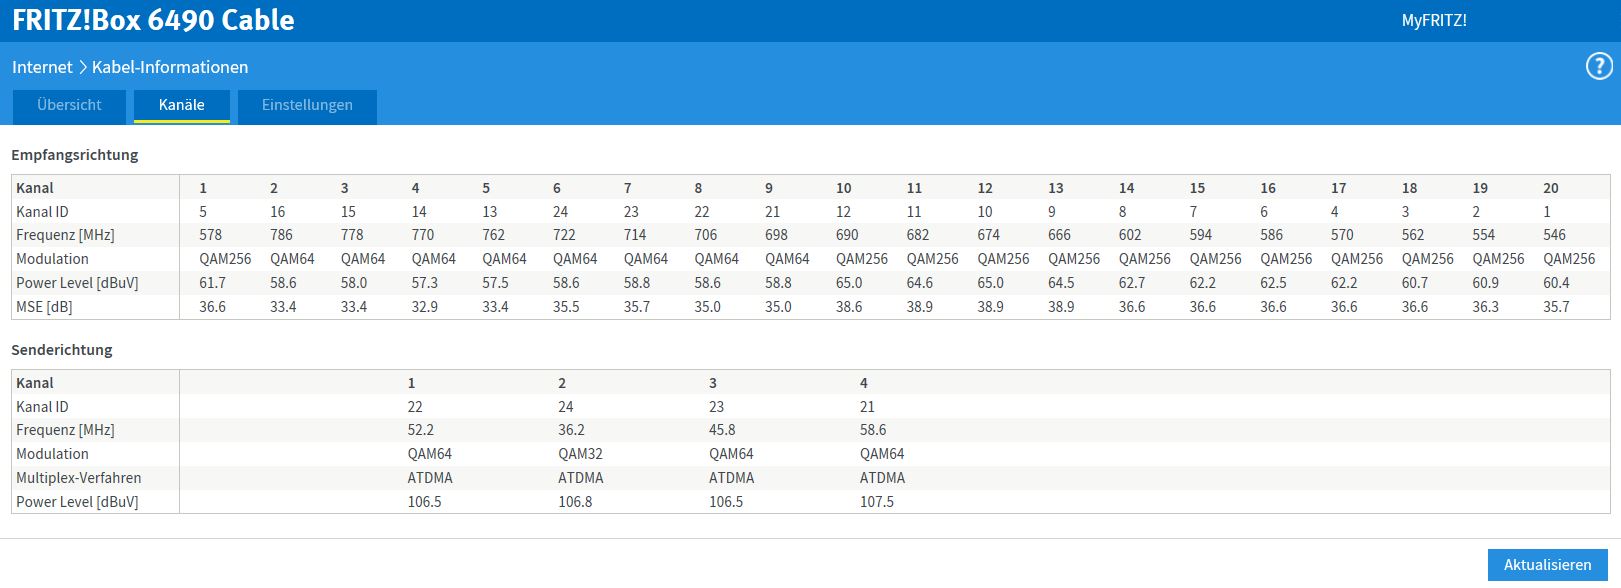
Task: Select frequency value 682
Action: click(918, 235)
